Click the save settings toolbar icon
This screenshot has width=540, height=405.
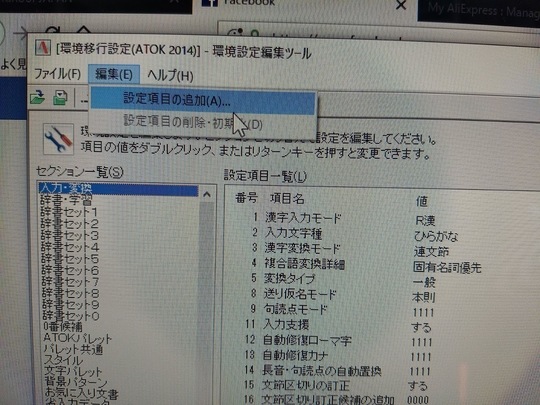60,98
